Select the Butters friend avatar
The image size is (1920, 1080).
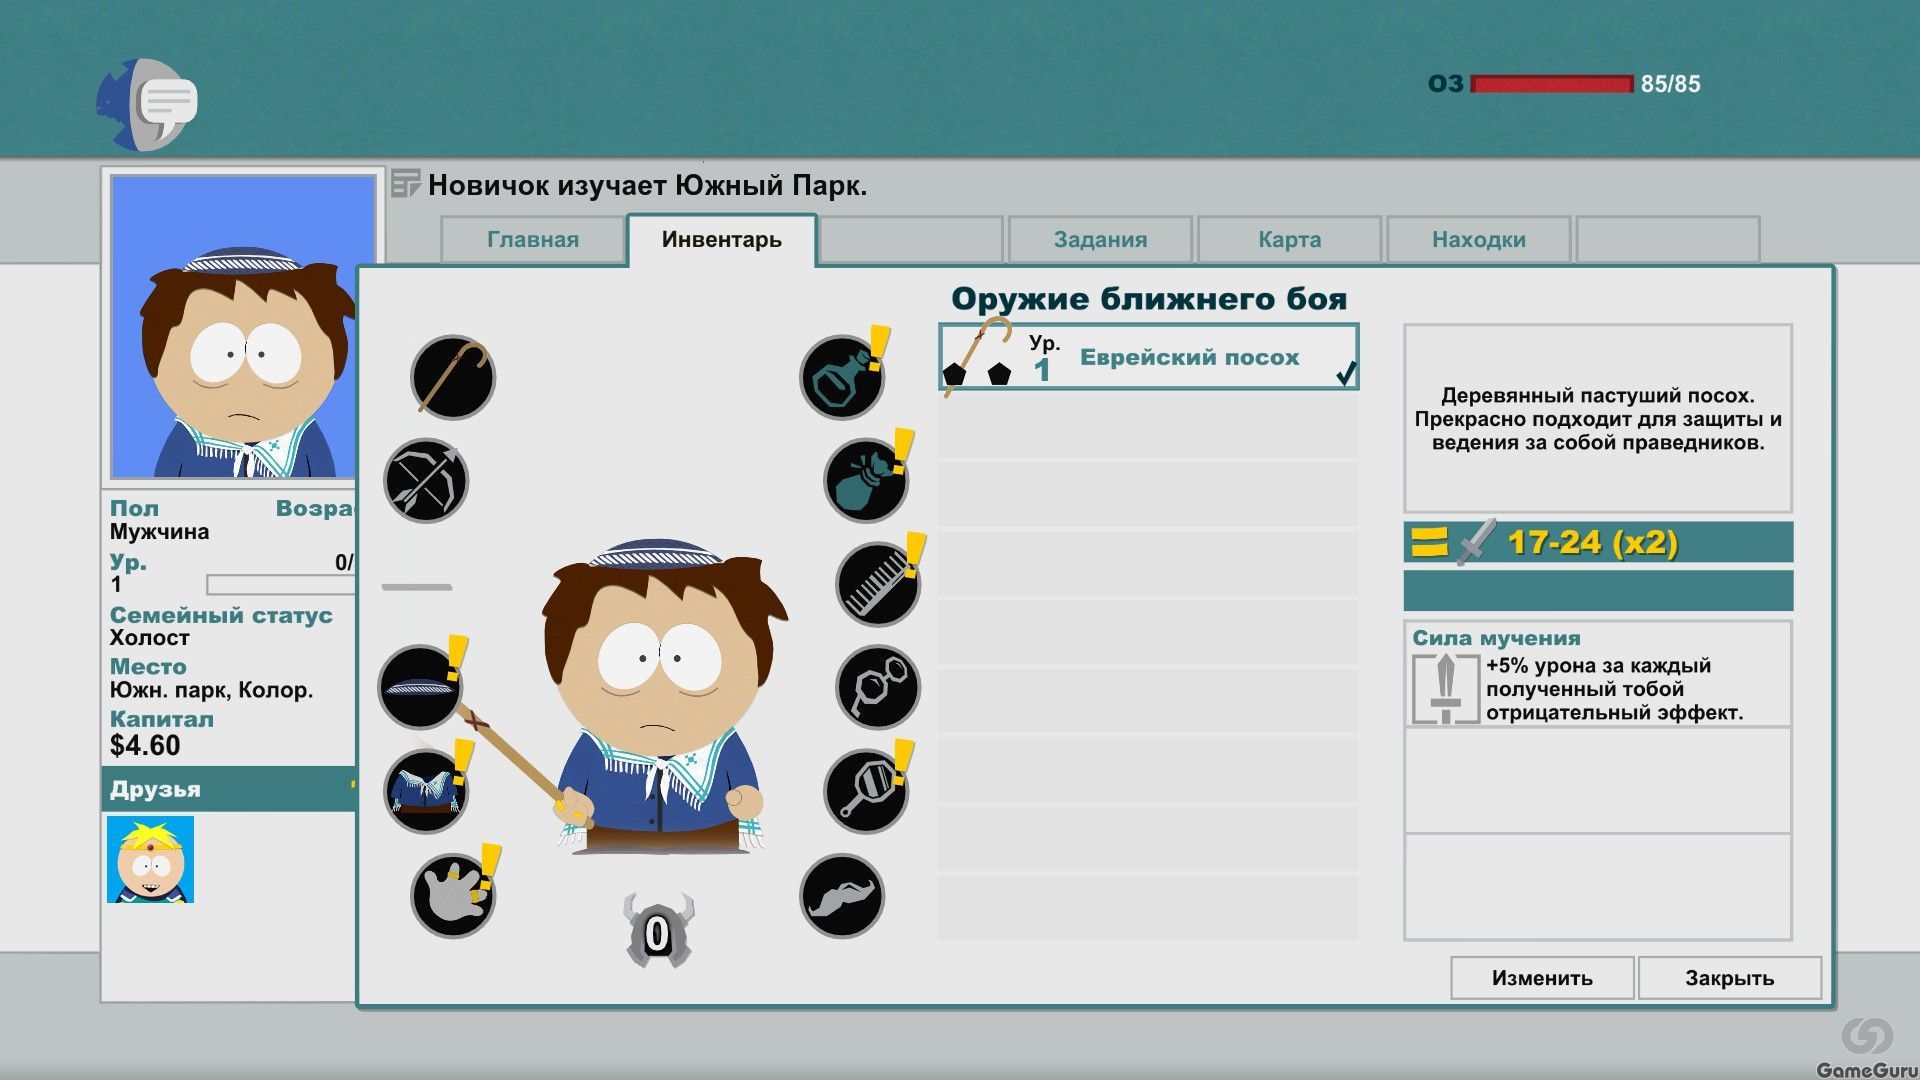pyautogui.click(x=150, y=860)
